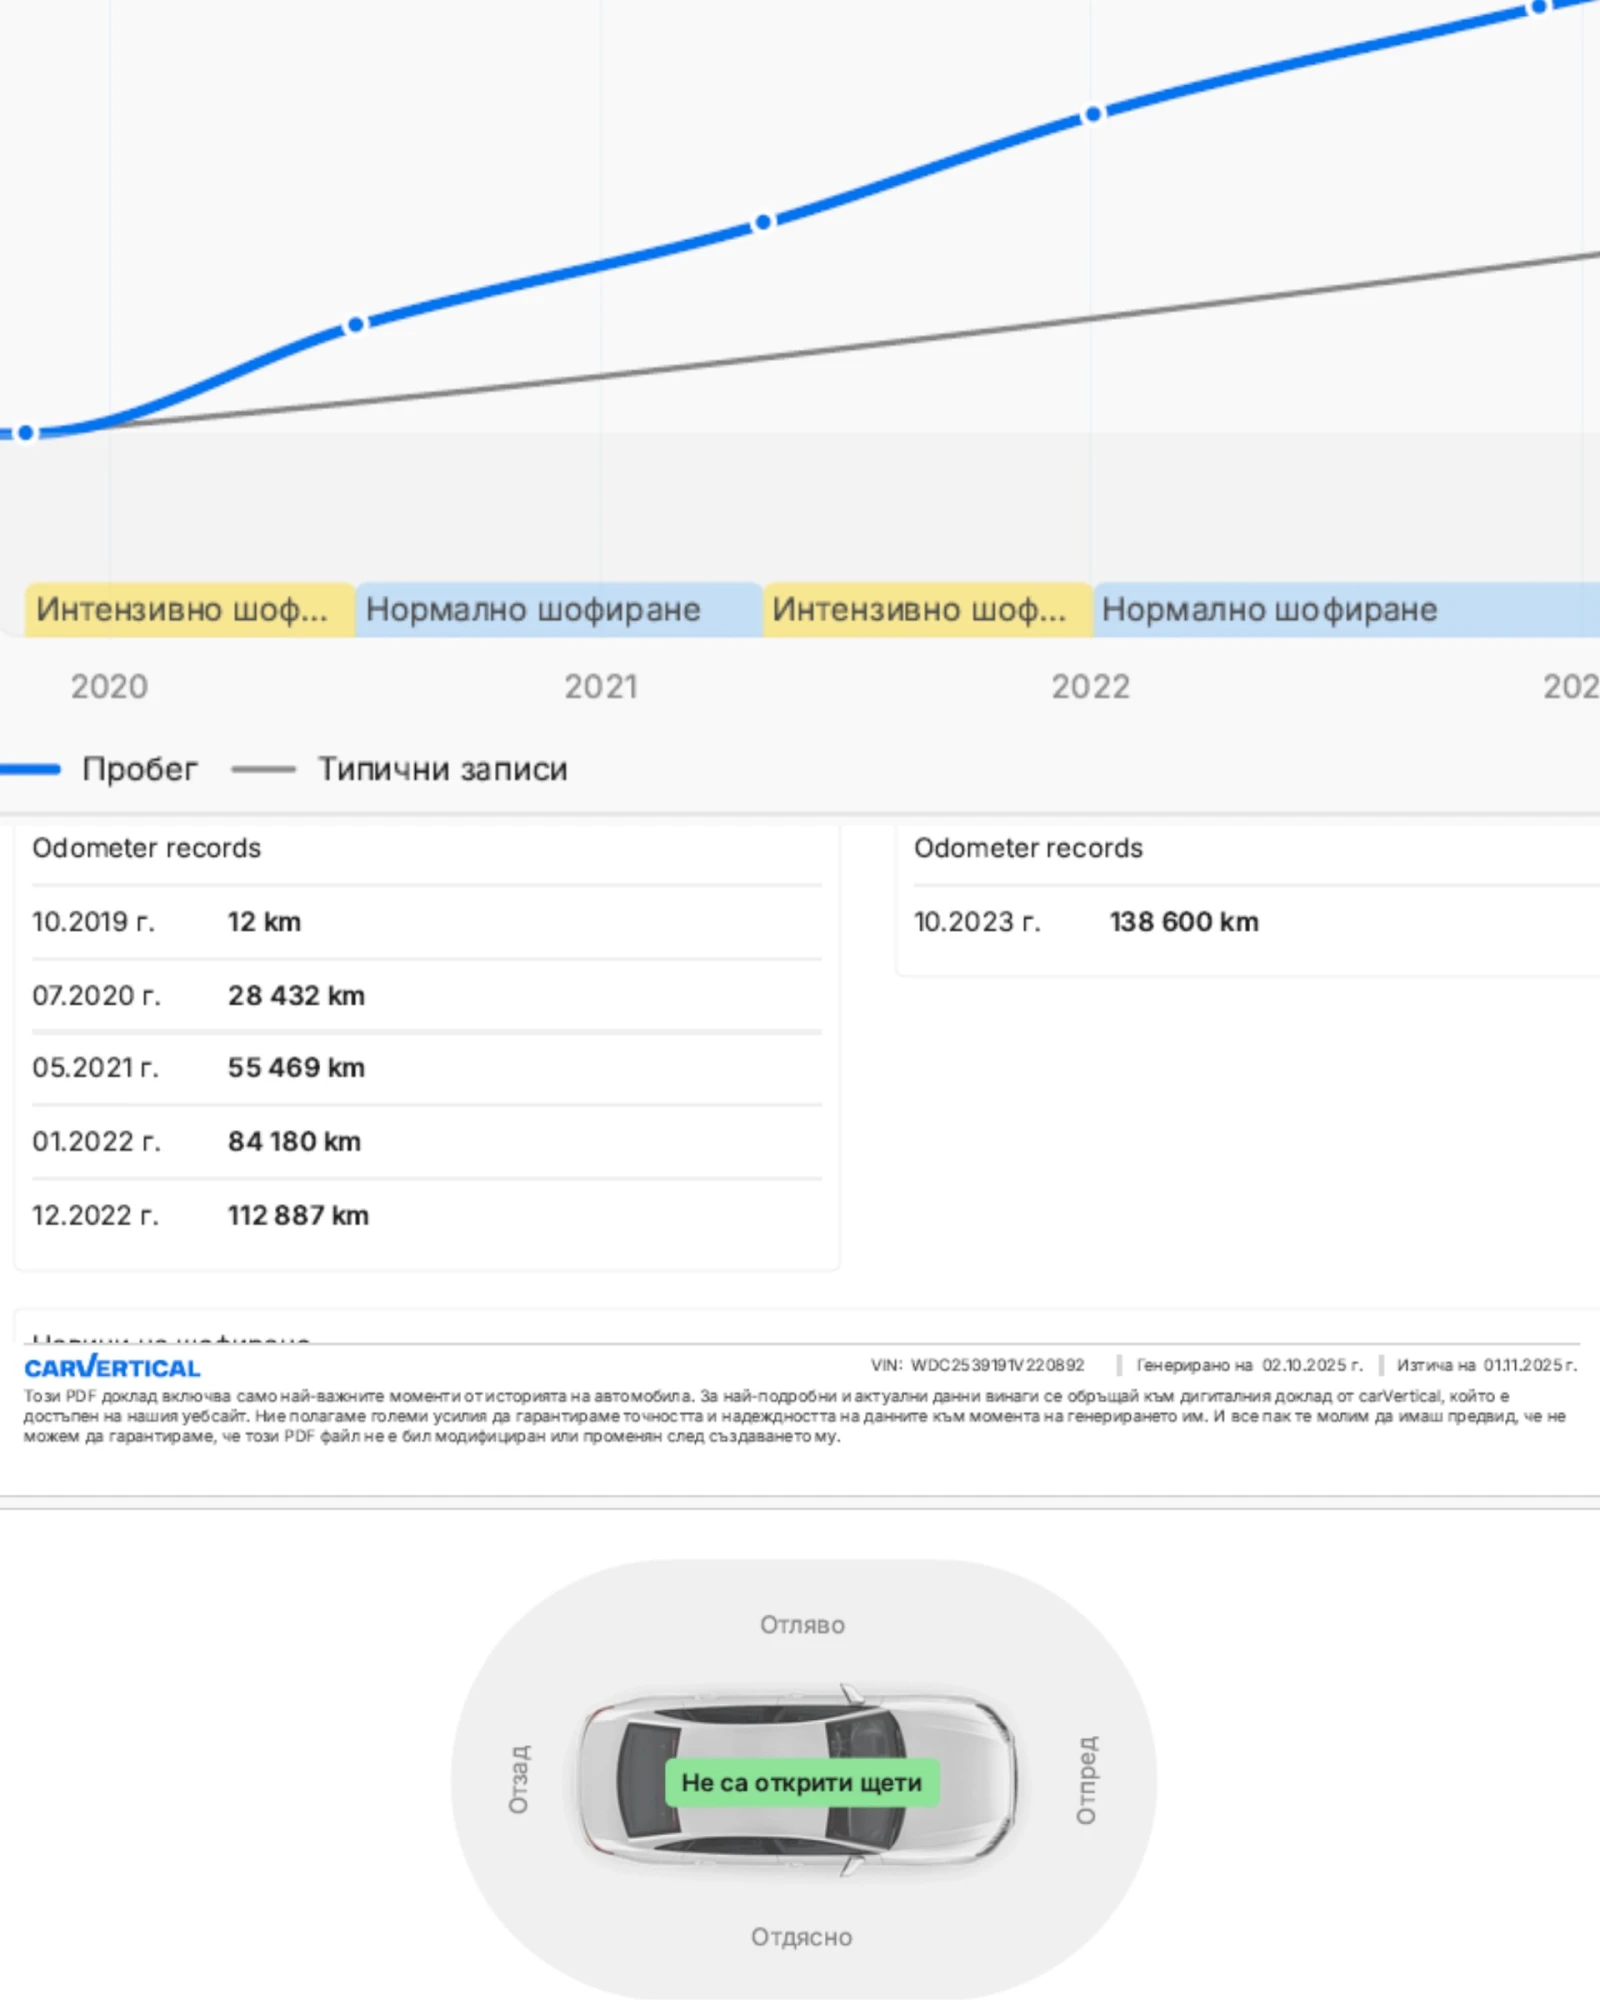Click the 'Не са открити щети' green badge
The width and height of the screenshot is (1600, 2000).
point(801,1782)
